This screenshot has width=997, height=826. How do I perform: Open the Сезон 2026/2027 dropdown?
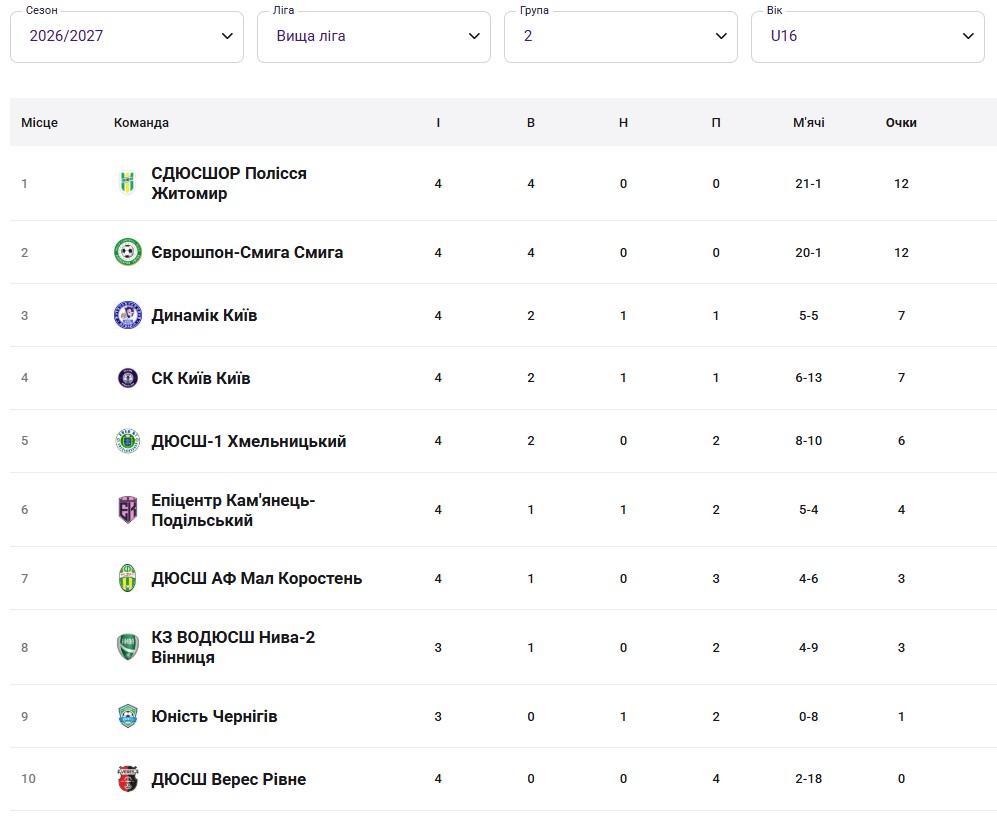pos(127,36)
